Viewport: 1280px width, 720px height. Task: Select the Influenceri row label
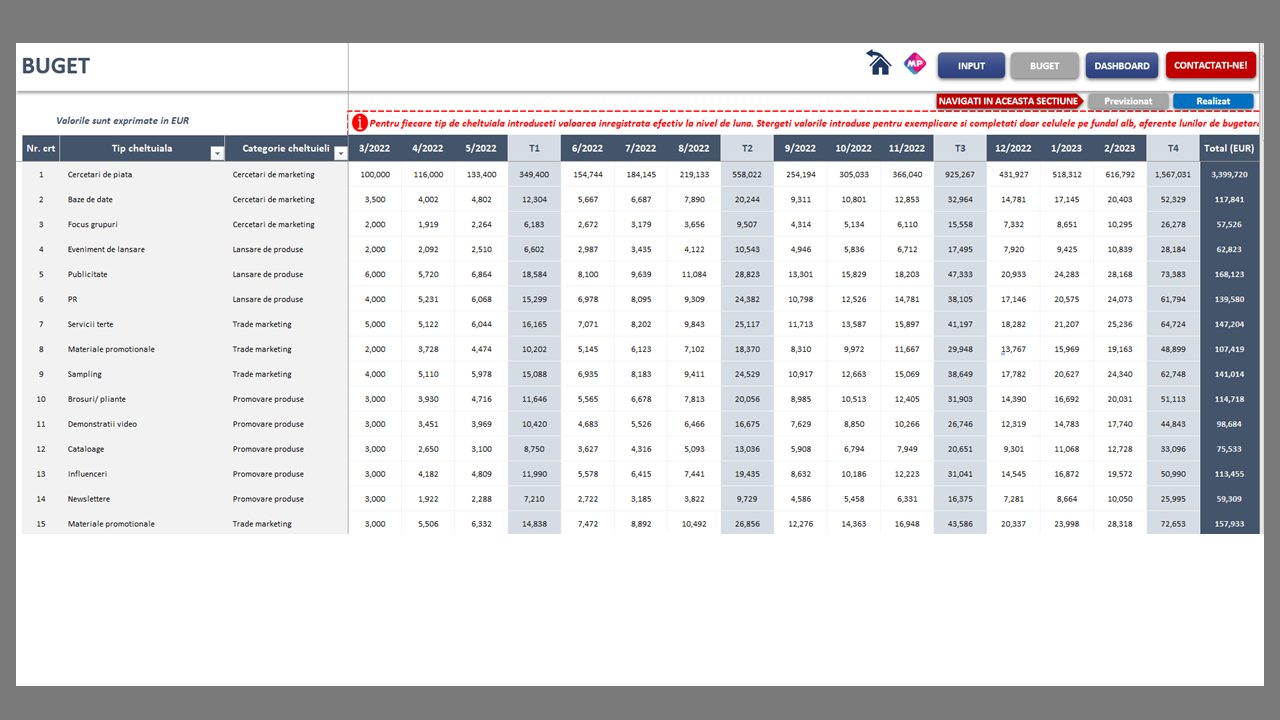(87, 474)
